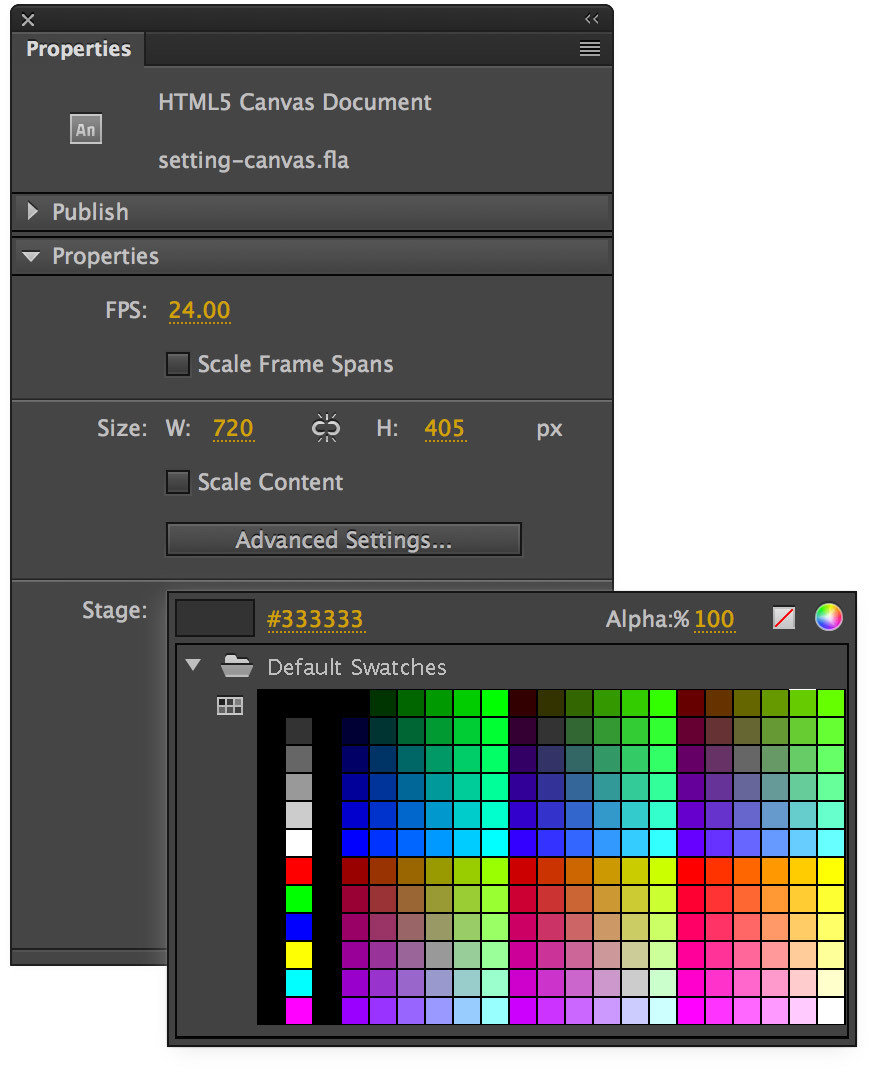Open the Properties panel options menu
886x1083 pixels.
click(x=590, y=49)
